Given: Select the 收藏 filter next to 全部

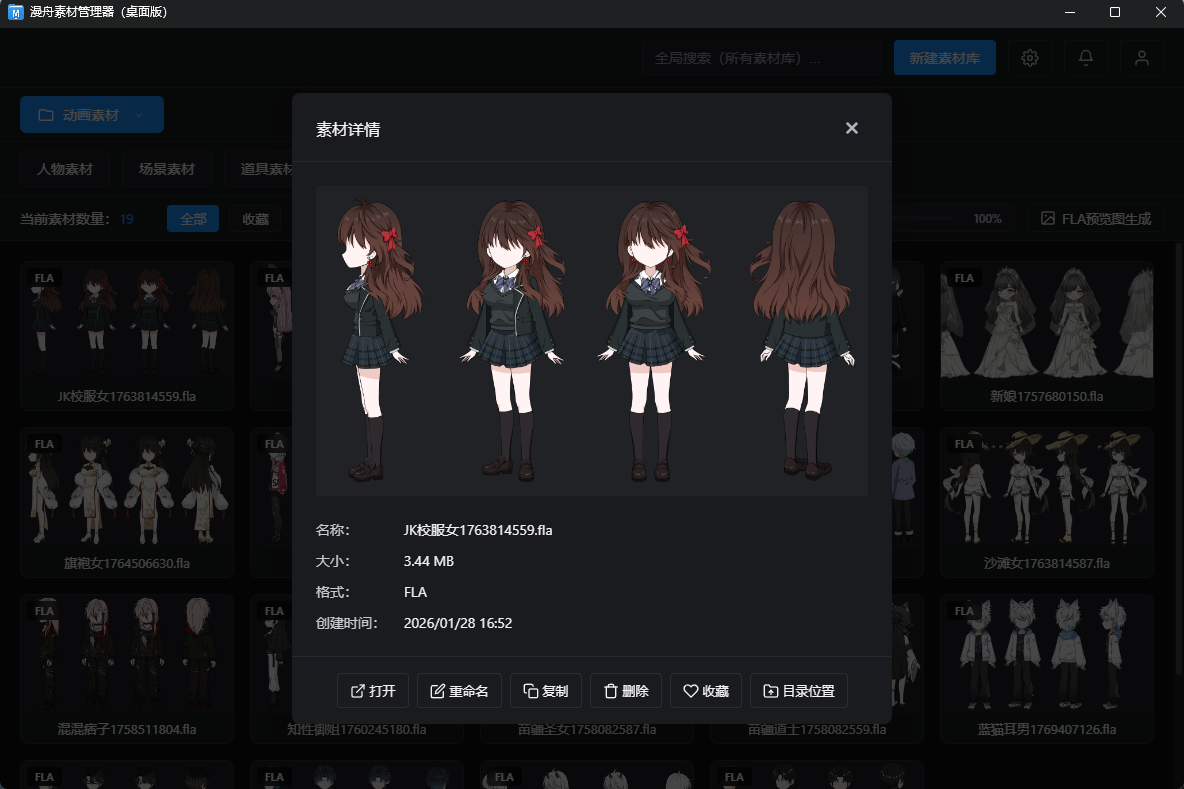Looking at the screenshot, I should pyautogui.click(x=255, y=219).
